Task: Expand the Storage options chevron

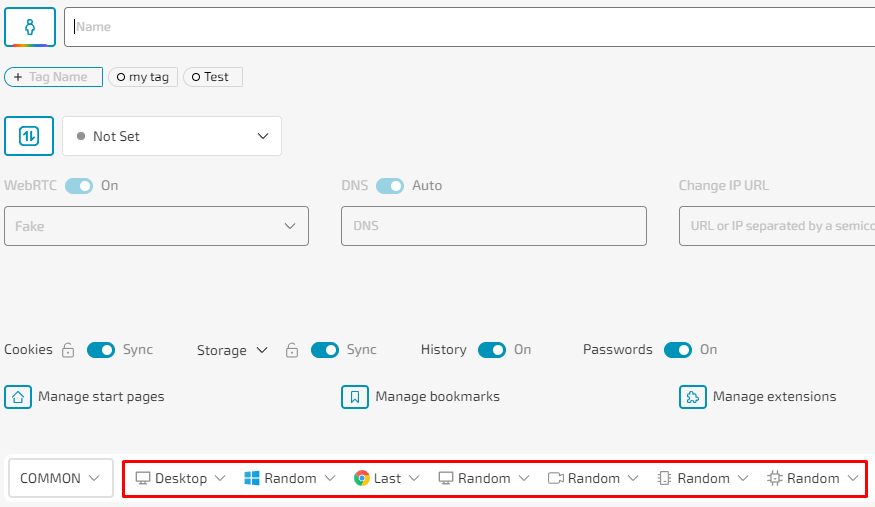Action: coord(262,350)
